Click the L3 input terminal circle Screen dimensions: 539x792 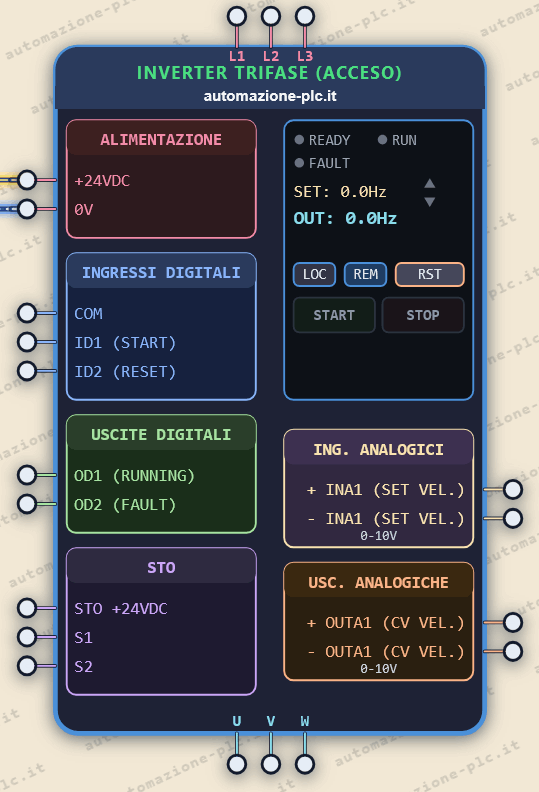click(305, 16)
